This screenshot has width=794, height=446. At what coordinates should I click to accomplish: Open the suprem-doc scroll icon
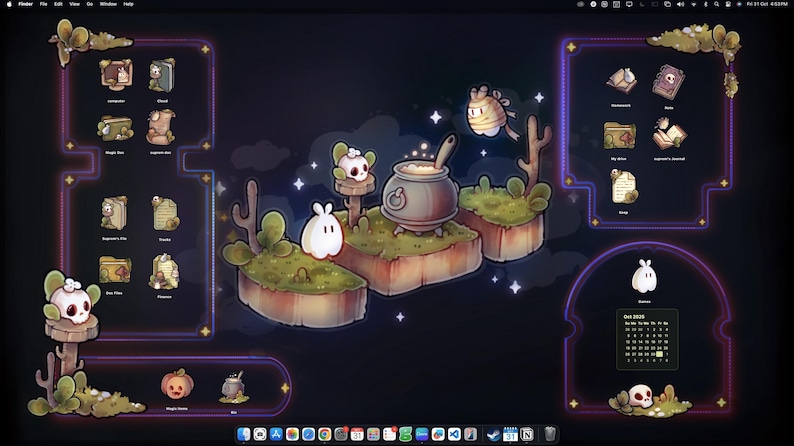click(161, 128)
